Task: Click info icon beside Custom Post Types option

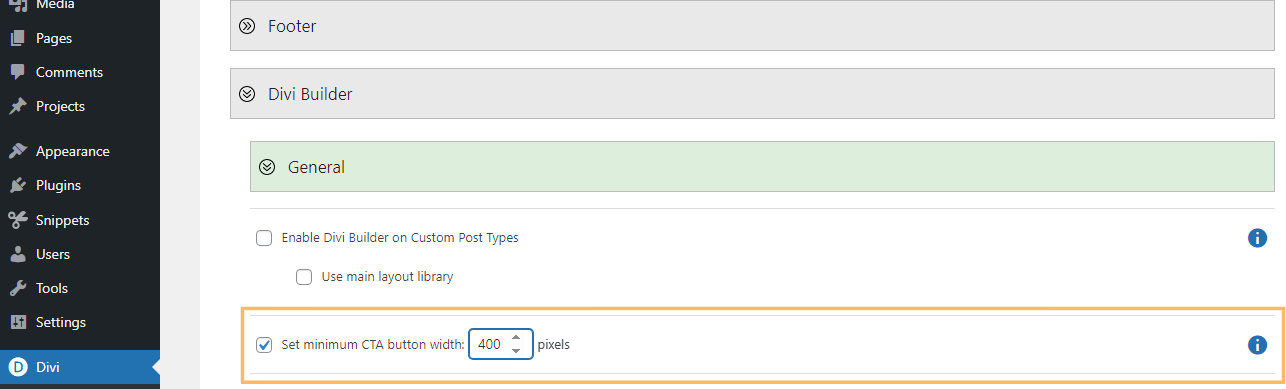Action: click(x=1257, y=238)
